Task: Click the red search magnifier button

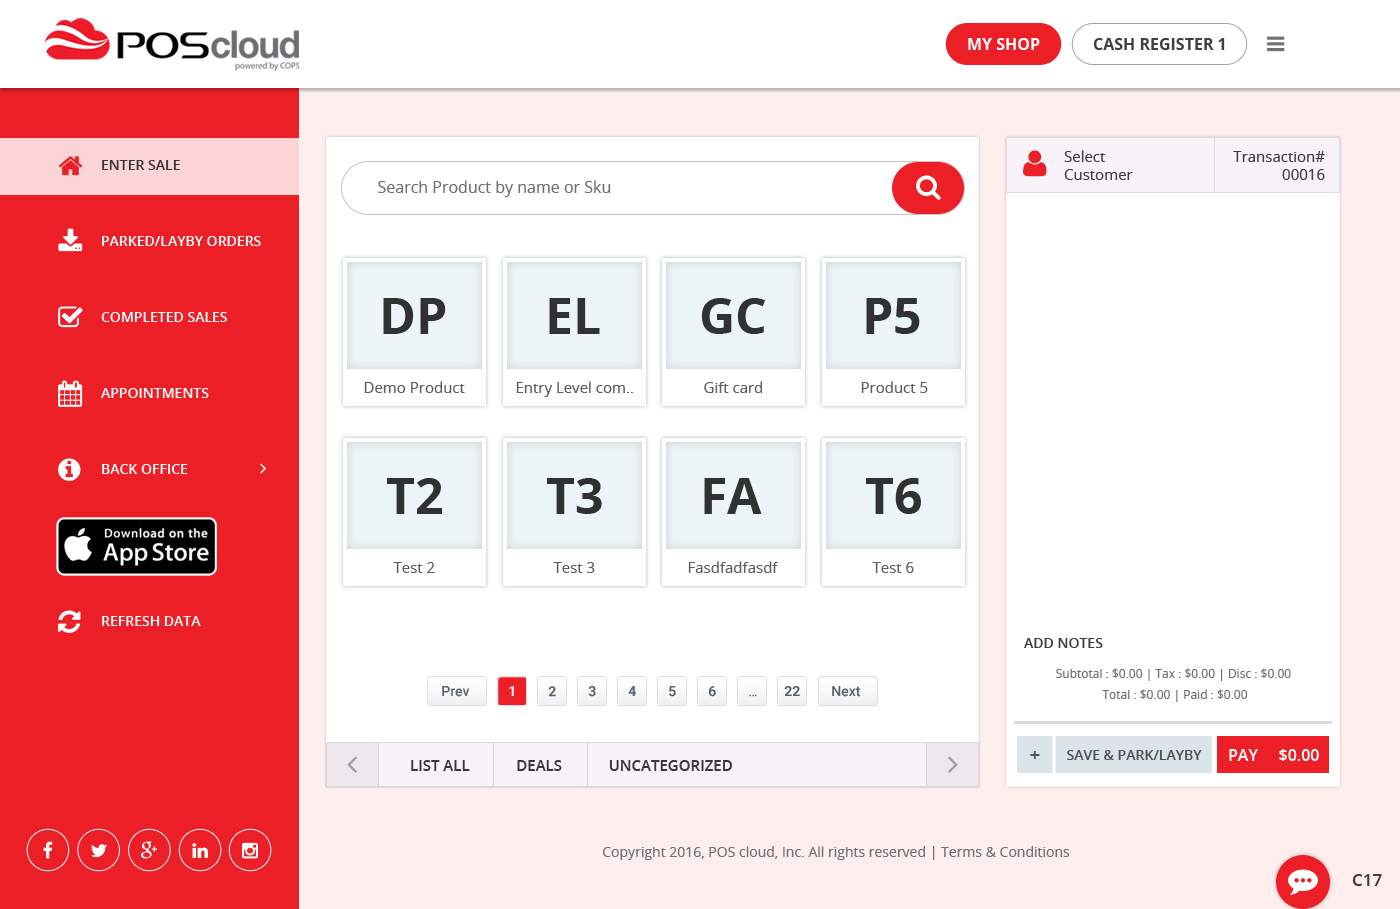Action: 927,188
